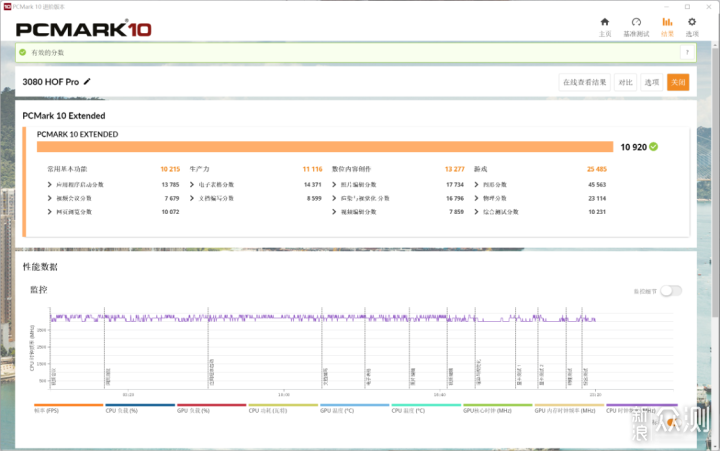The image size is (720, 451).
Task: Click the green valid-score check icon in banner
Action: coord(22,52)
